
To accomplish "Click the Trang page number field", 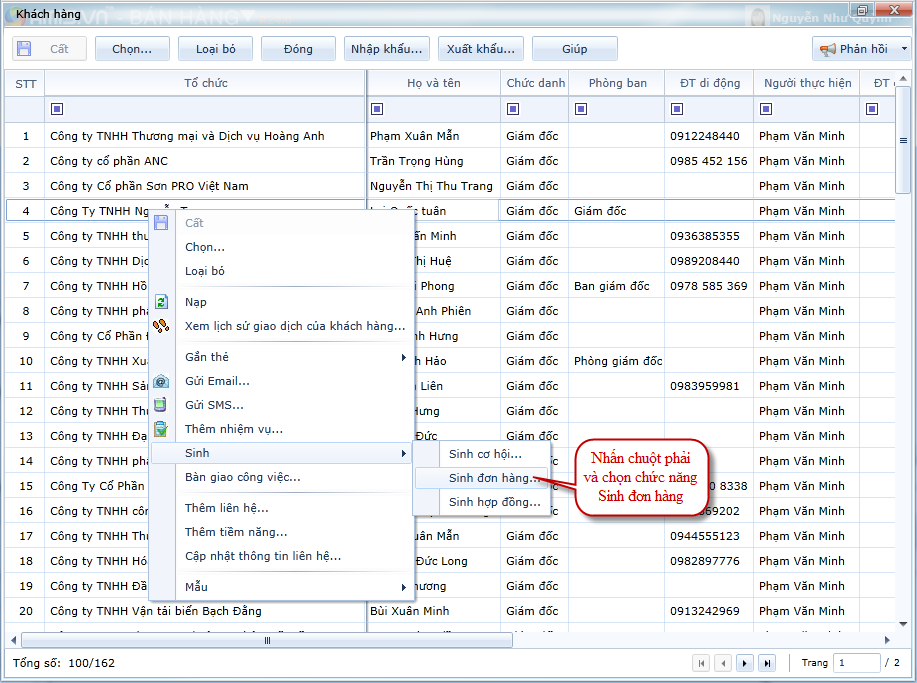I will [856, 663].
